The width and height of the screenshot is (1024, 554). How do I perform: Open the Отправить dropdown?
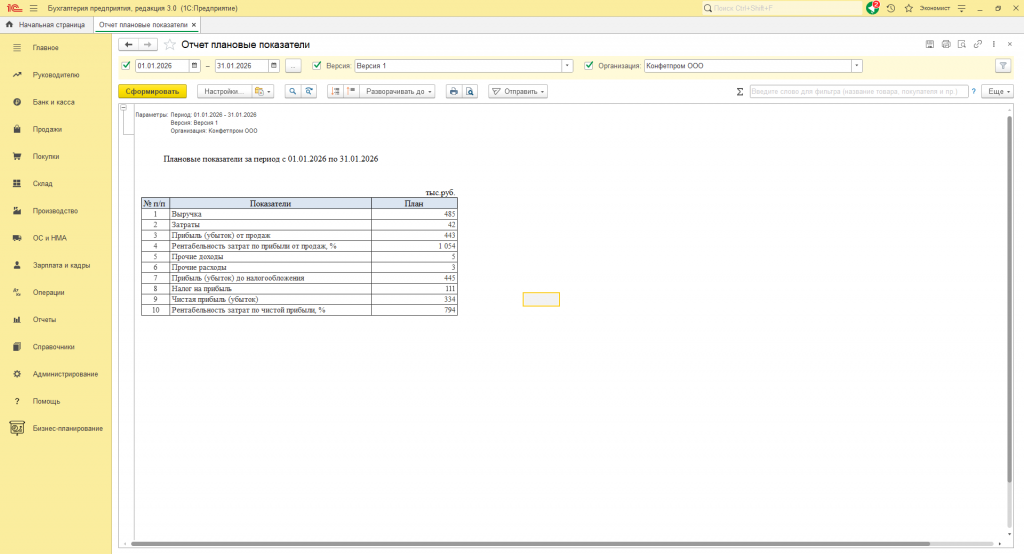tap(518, 91)
